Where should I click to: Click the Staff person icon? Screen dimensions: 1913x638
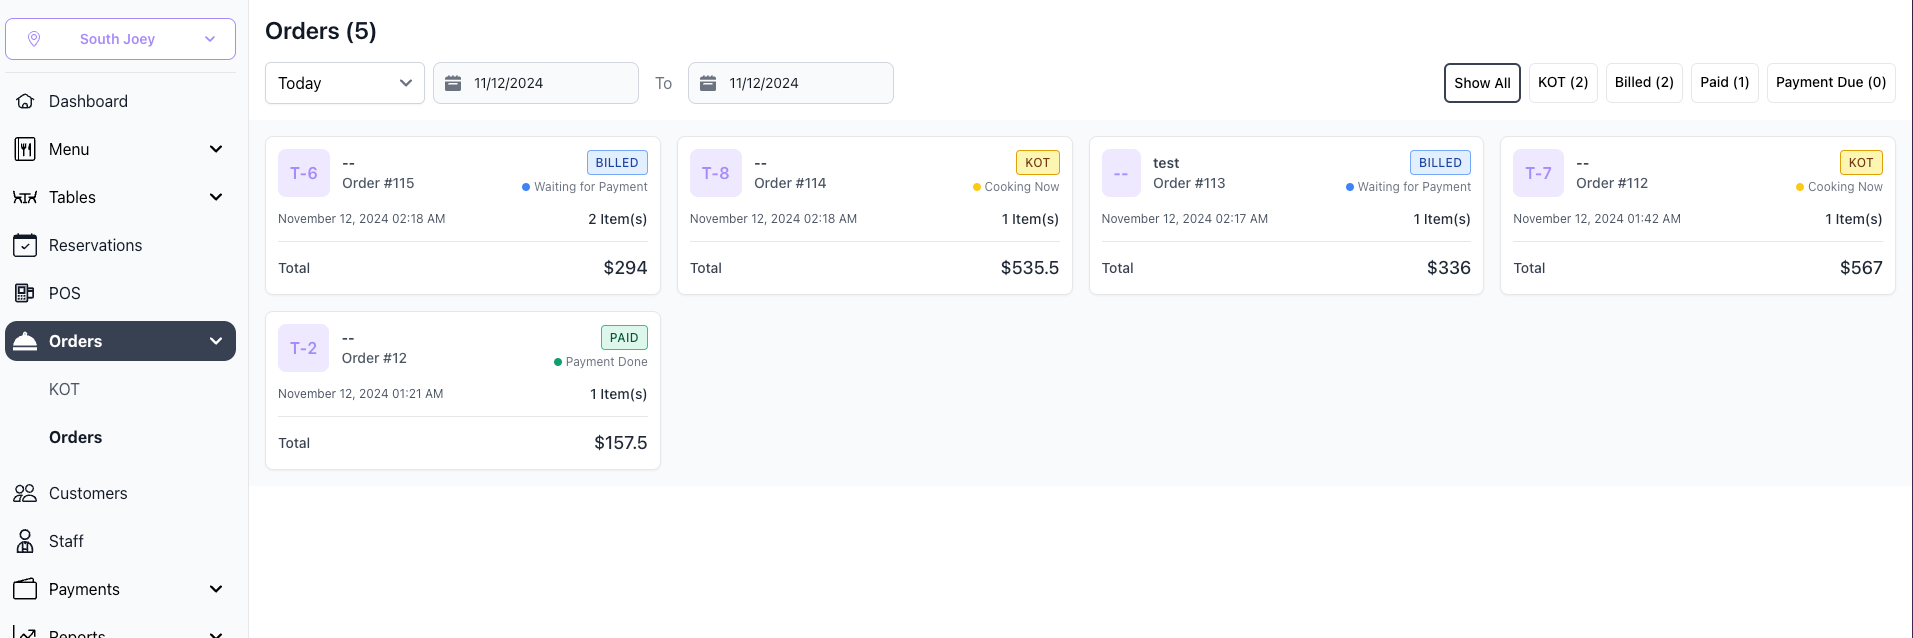25,541
